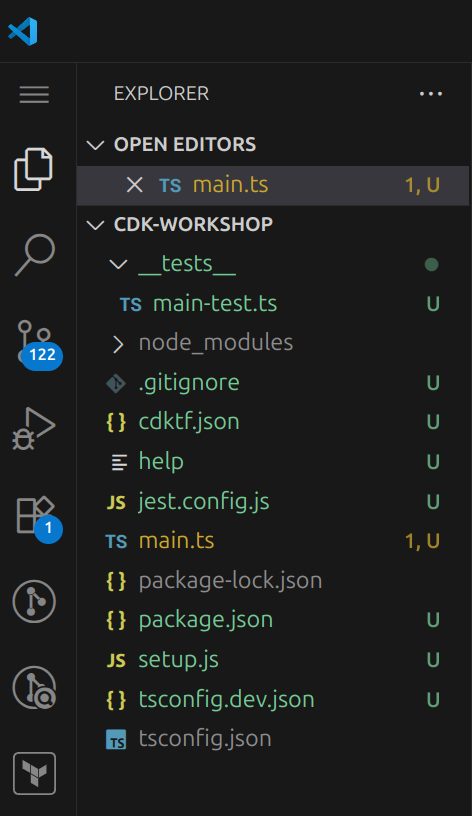Open the Search view icon
This screenshot has width=472, height=816.
click(34, 255)
